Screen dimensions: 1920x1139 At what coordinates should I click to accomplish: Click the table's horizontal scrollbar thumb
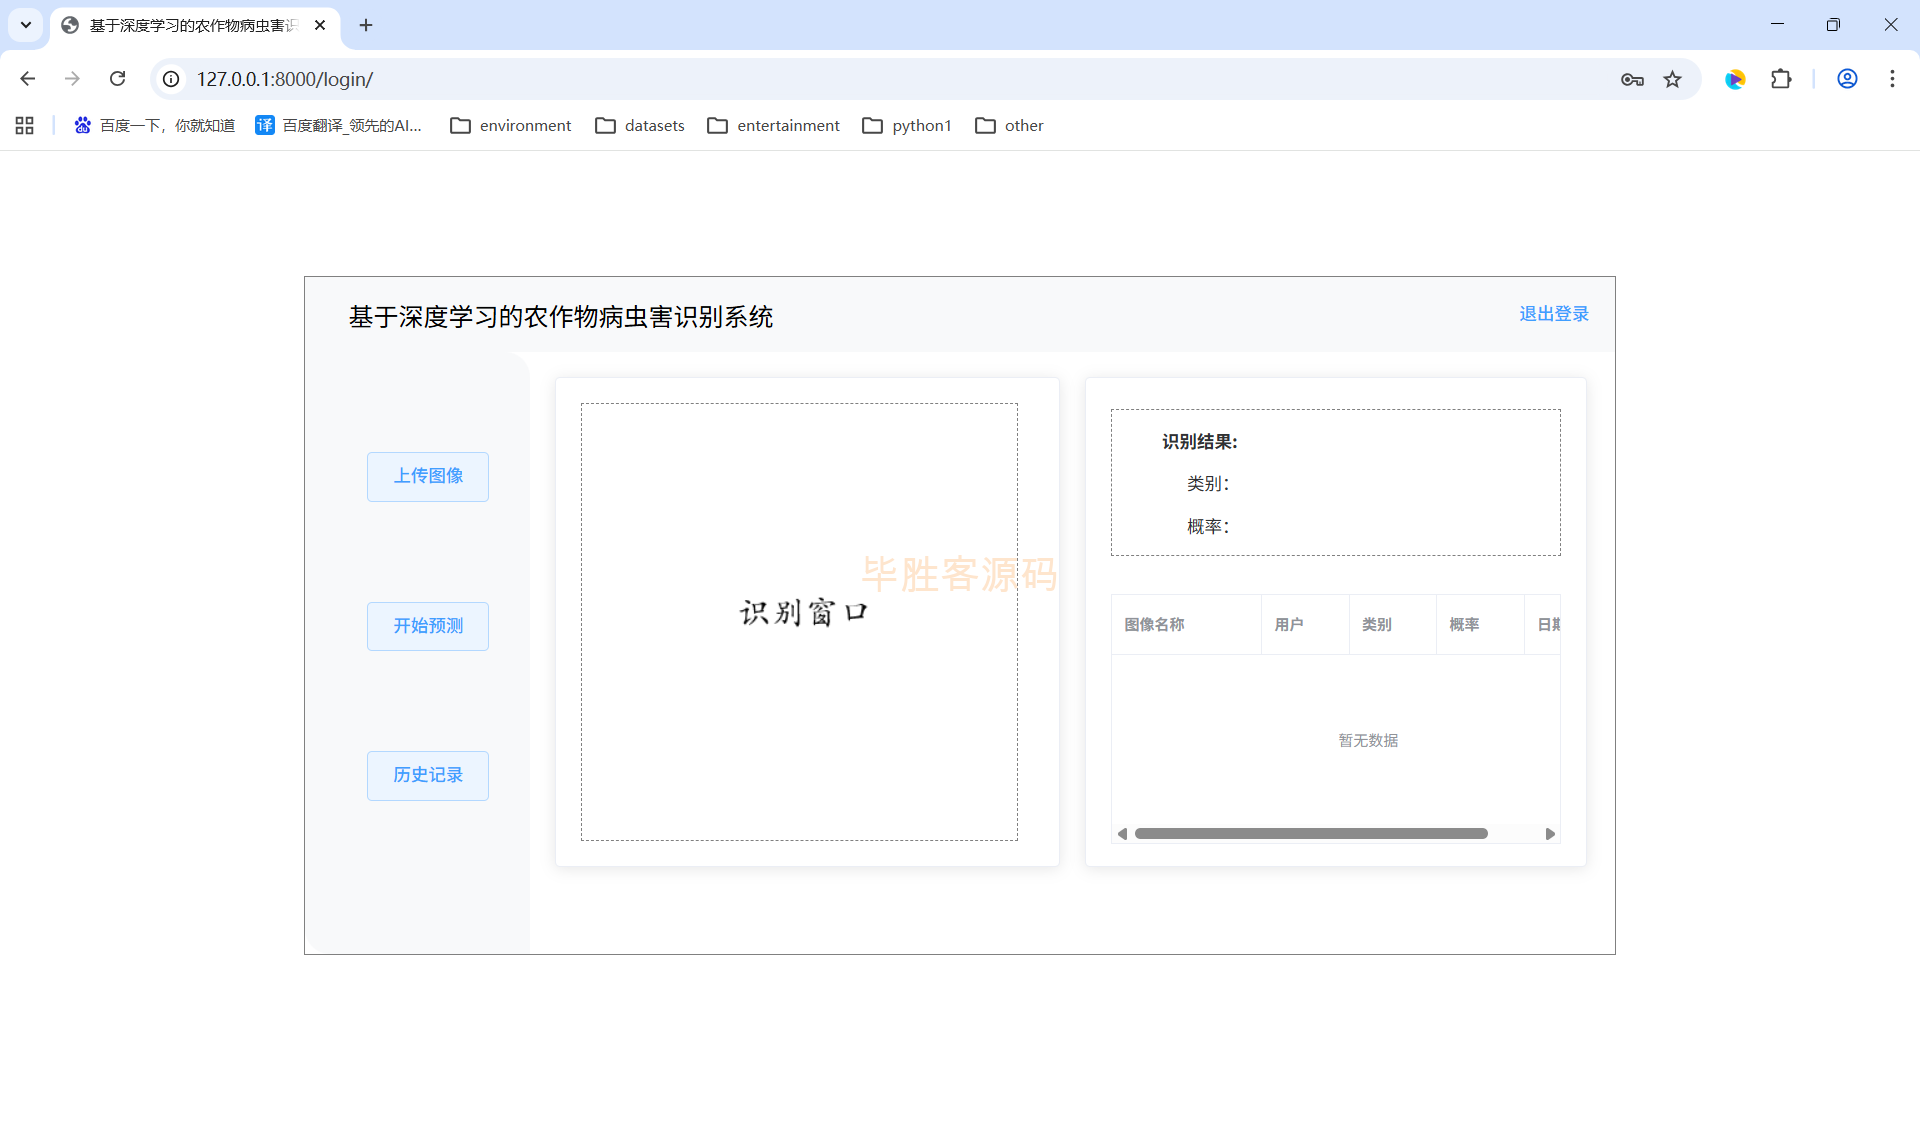click(1310, 833)
